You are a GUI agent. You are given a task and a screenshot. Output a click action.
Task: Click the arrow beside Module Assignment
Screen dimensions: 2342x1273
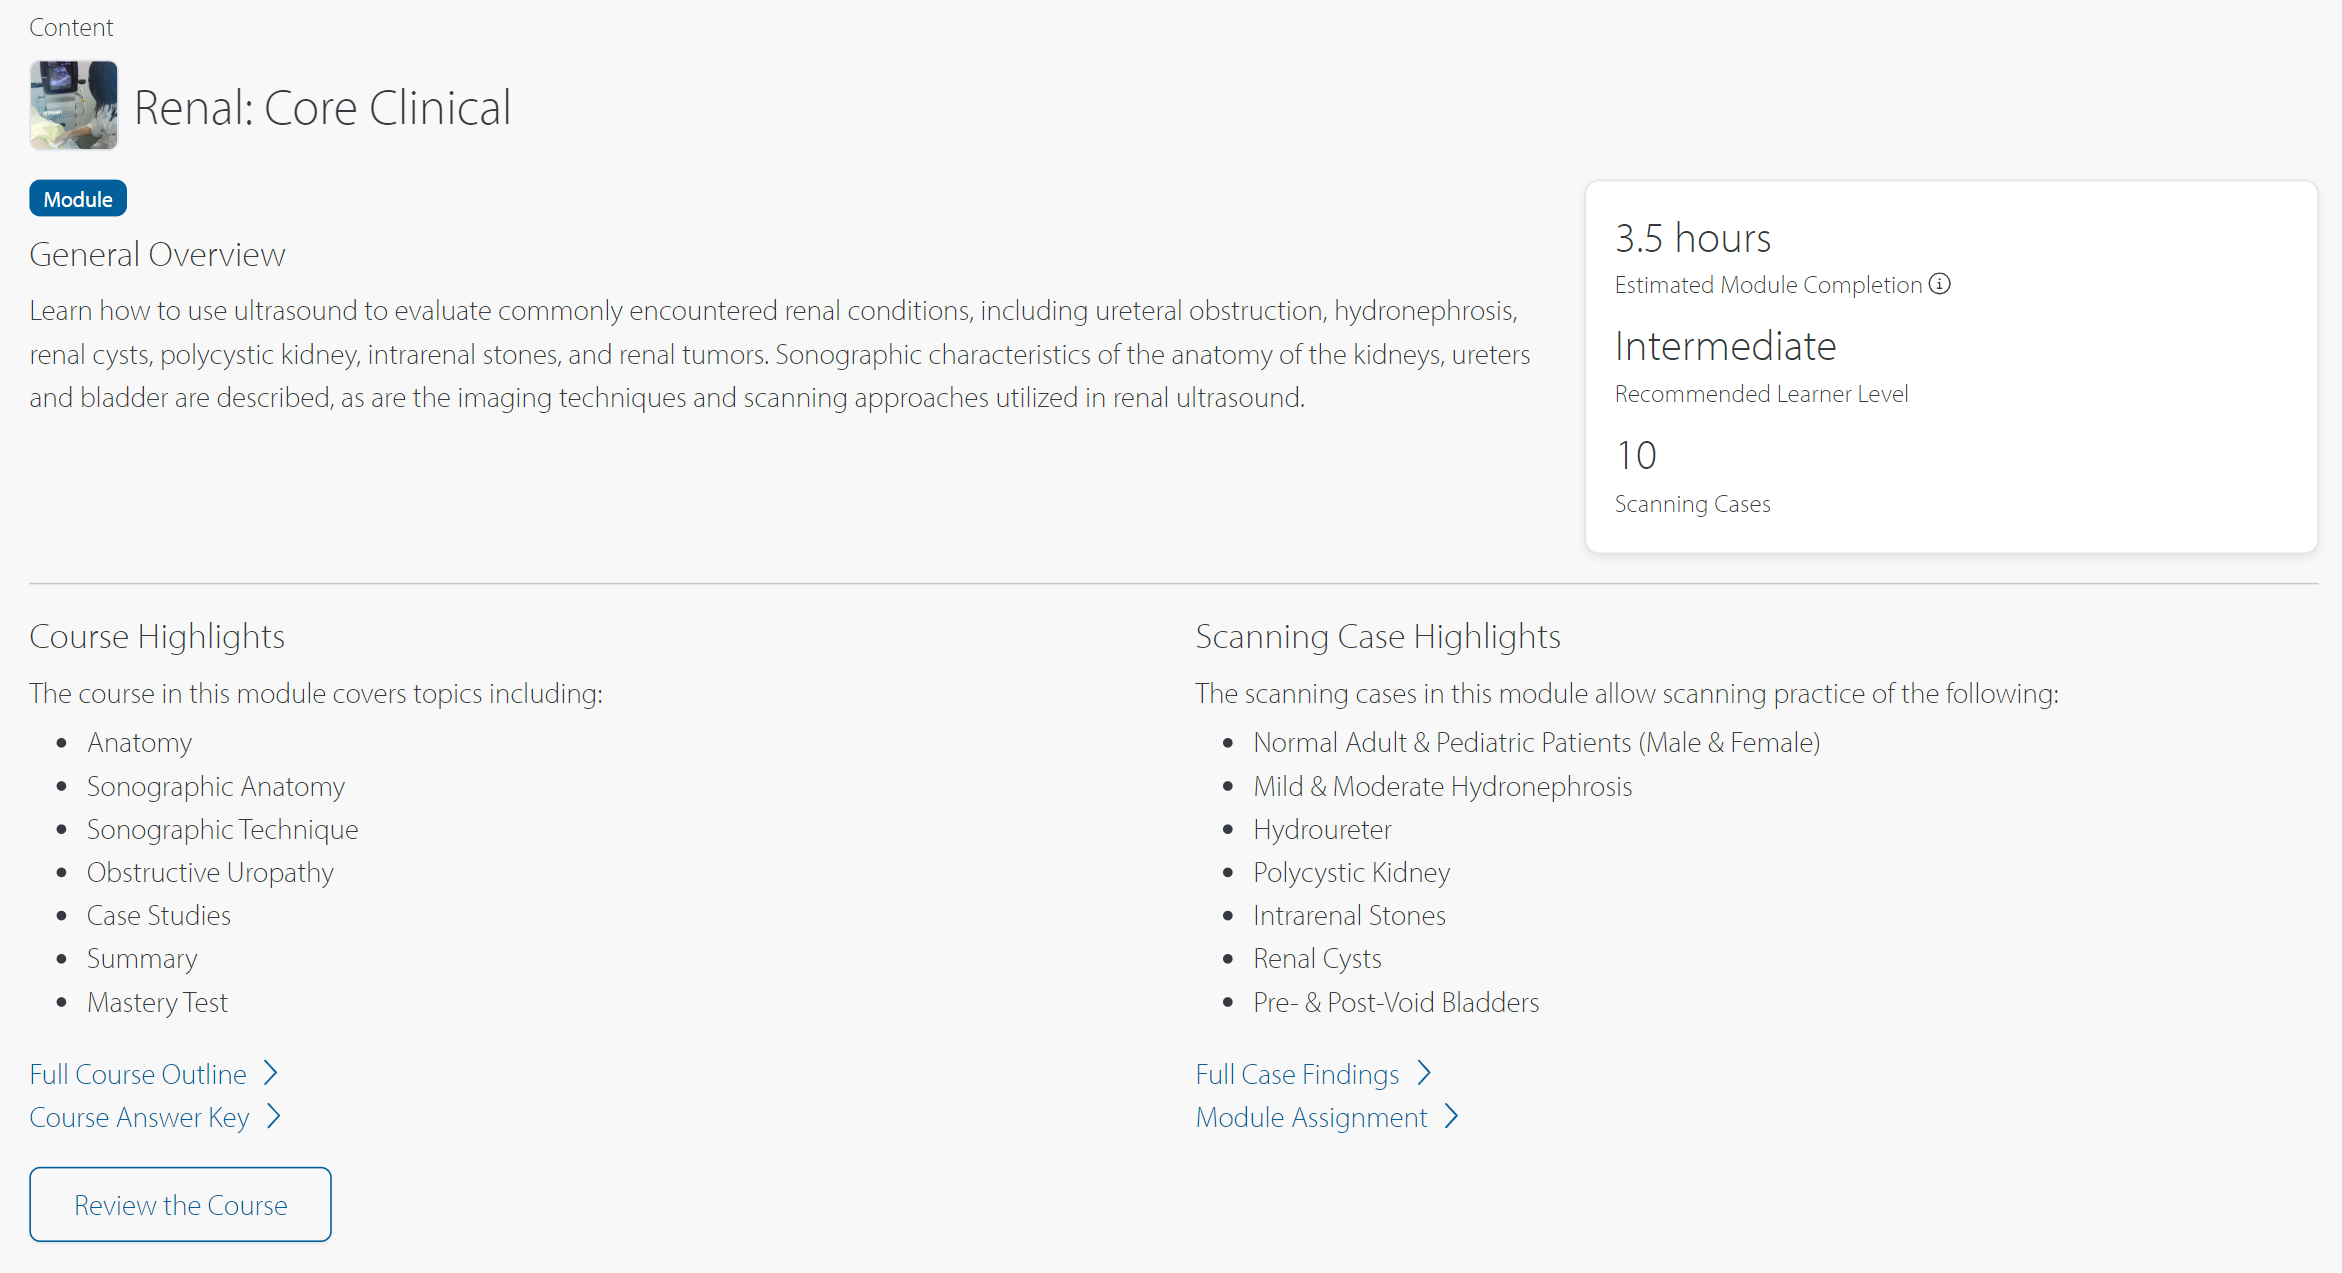[1452, 1116]
